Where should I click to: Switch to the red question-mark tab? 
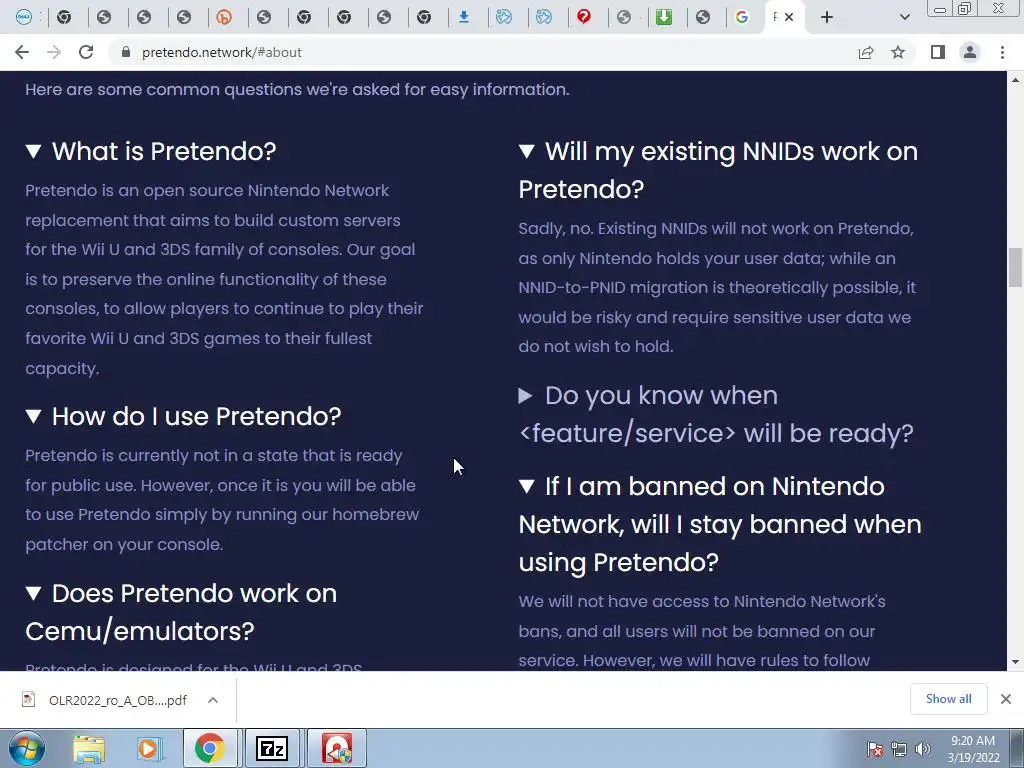pyautogui.click(x=584, y=17)
